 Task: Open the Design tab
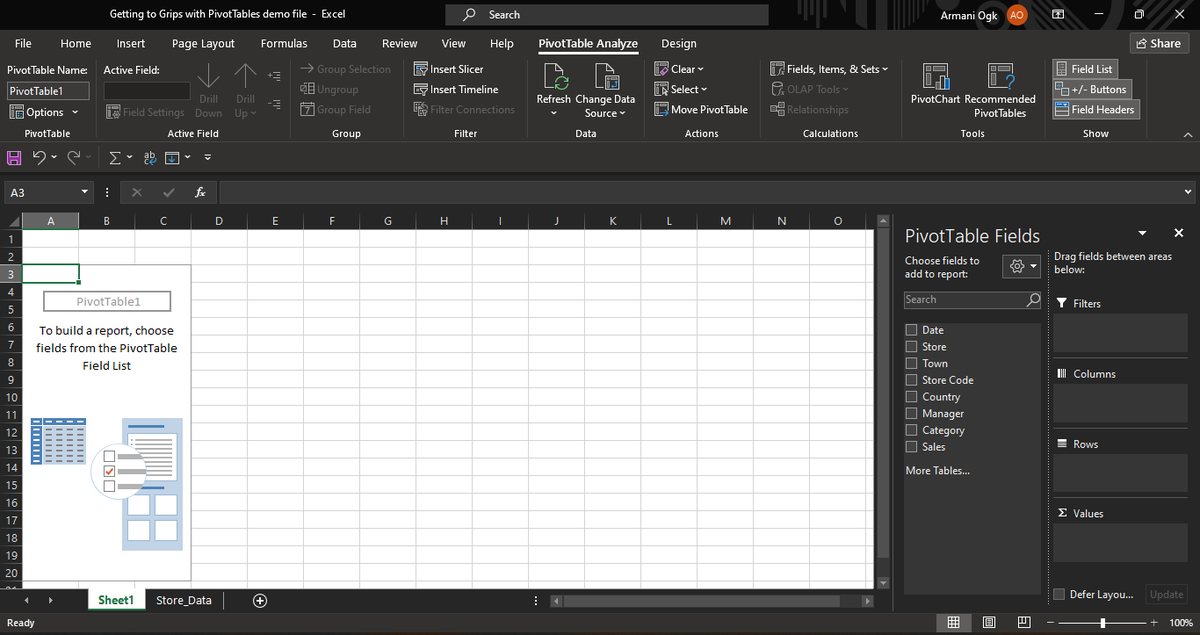(x=679, y=43)
